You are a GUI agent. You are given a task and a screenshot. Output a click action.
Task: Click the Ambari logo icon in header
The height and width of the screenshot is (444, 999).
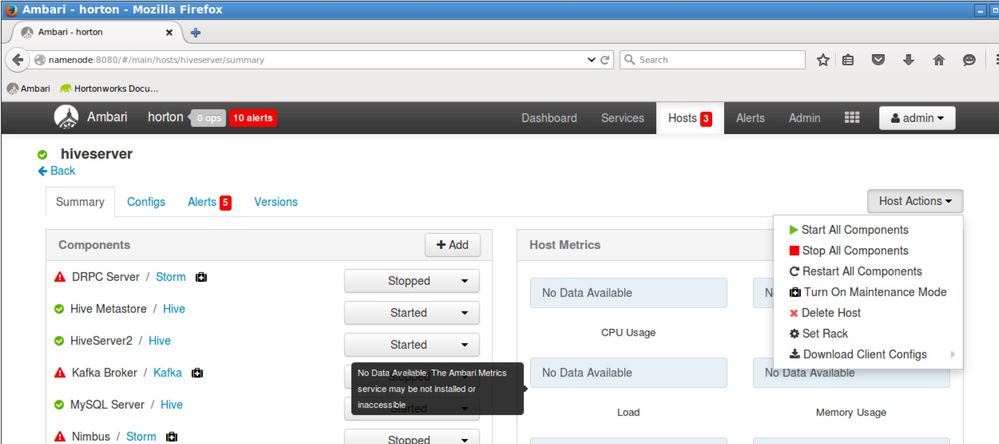(66, 118)
